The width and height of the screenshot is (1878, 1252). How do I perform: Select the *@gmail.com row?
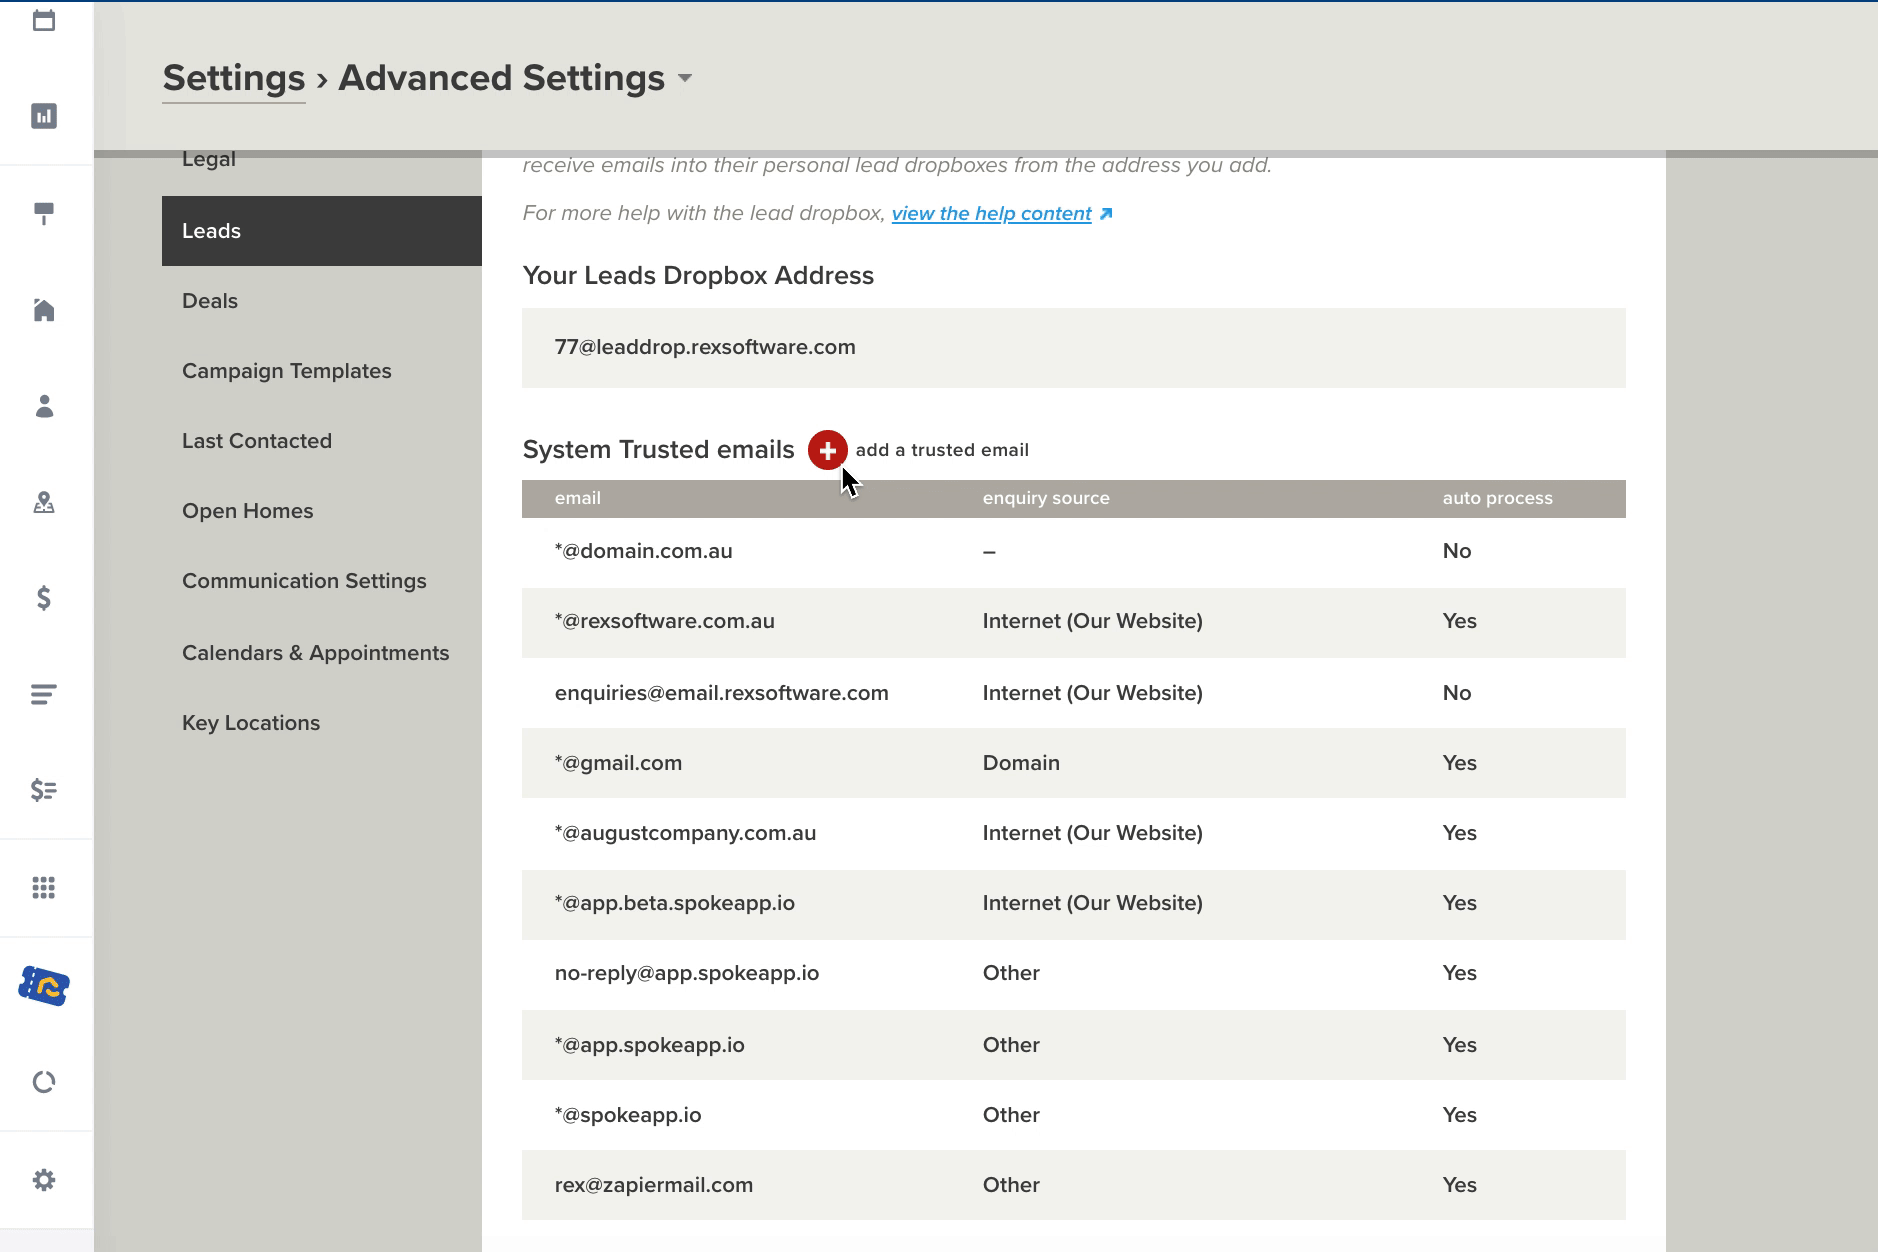tap(1074, 763)
